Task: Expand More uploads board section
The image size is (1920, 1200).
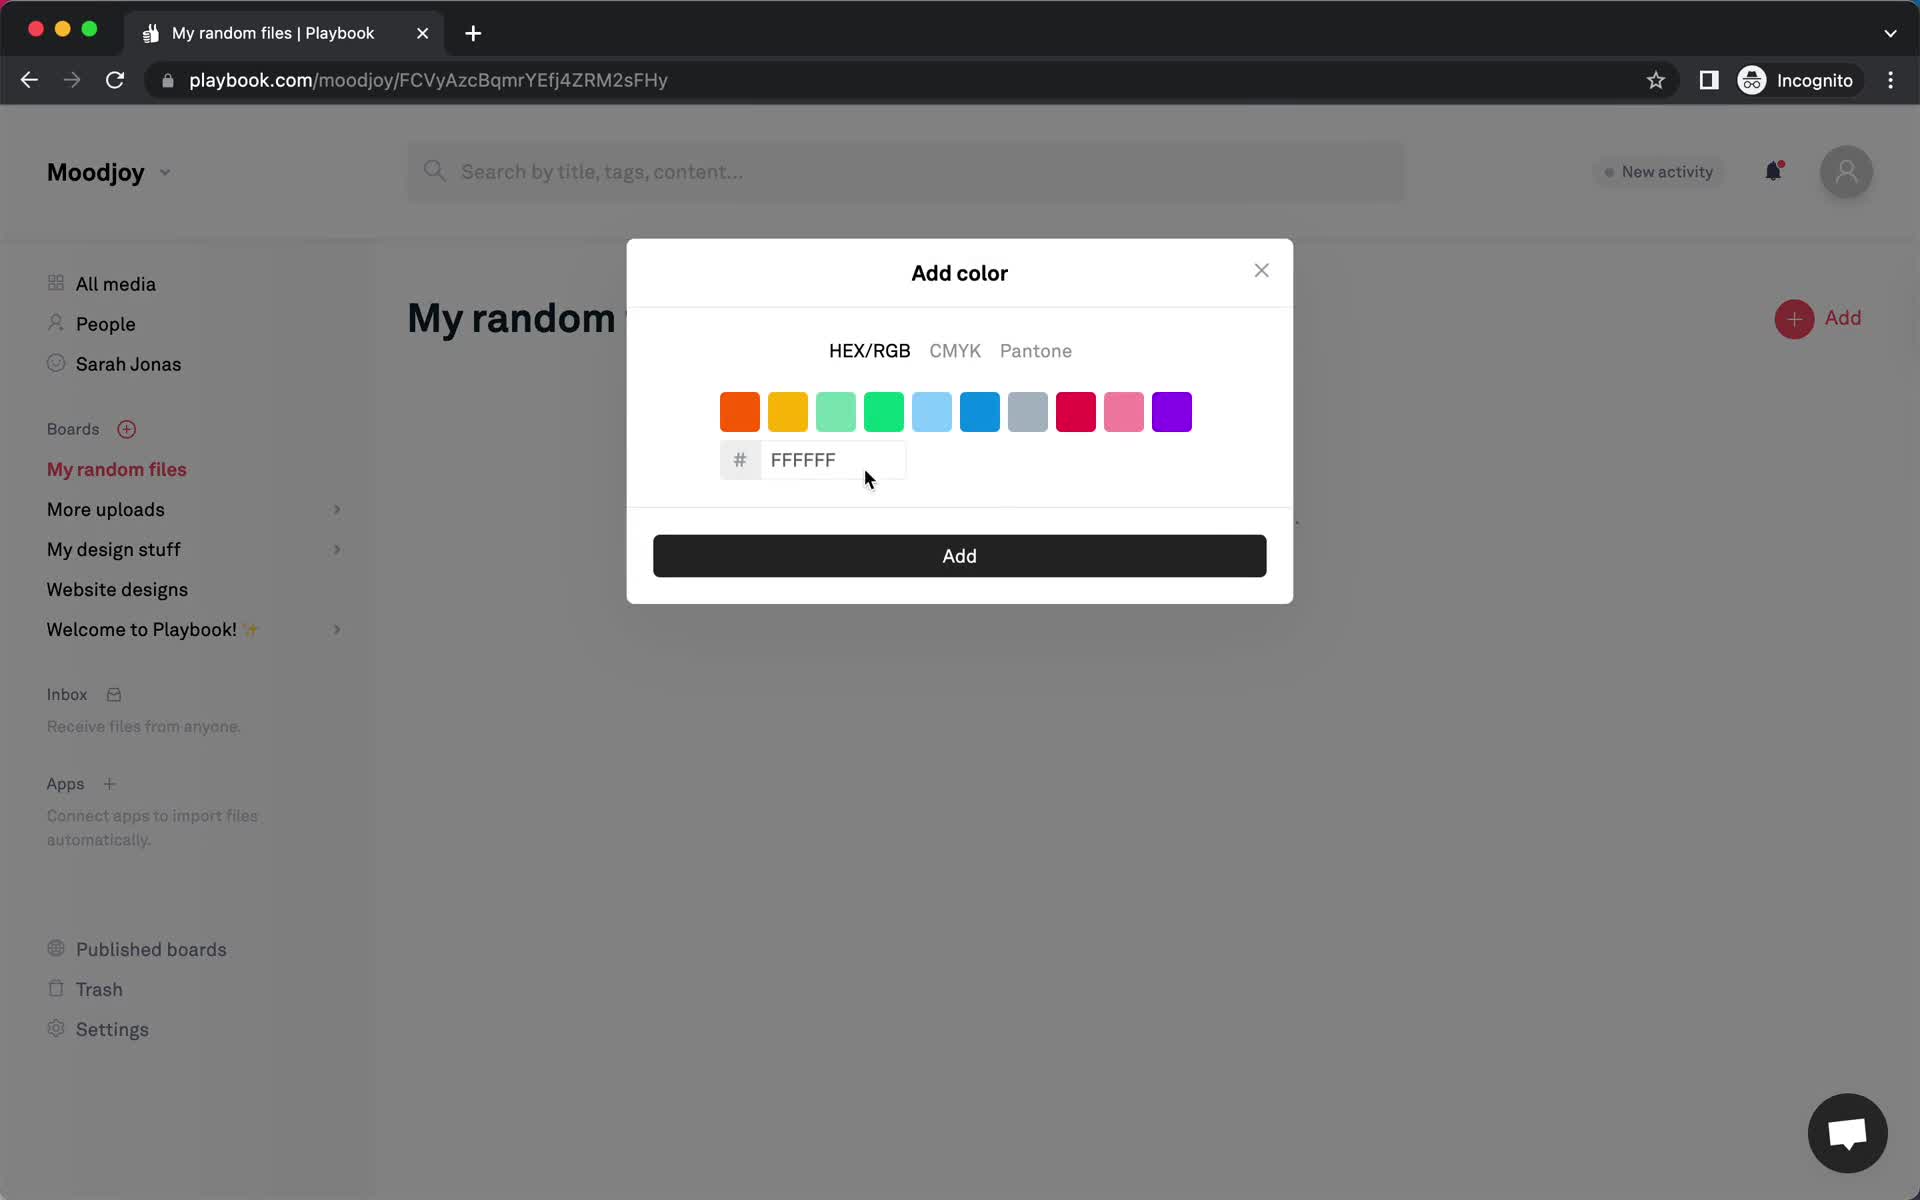Action: 336,509
